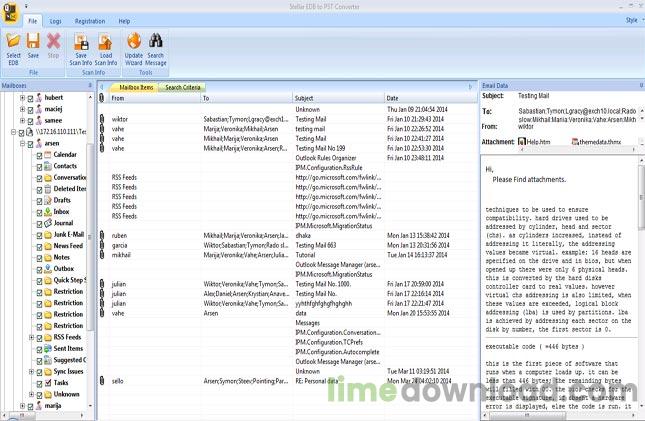Toggle the maciej mailbox checkbox
The width and height of the screenshot is (645, 421).
30,110
